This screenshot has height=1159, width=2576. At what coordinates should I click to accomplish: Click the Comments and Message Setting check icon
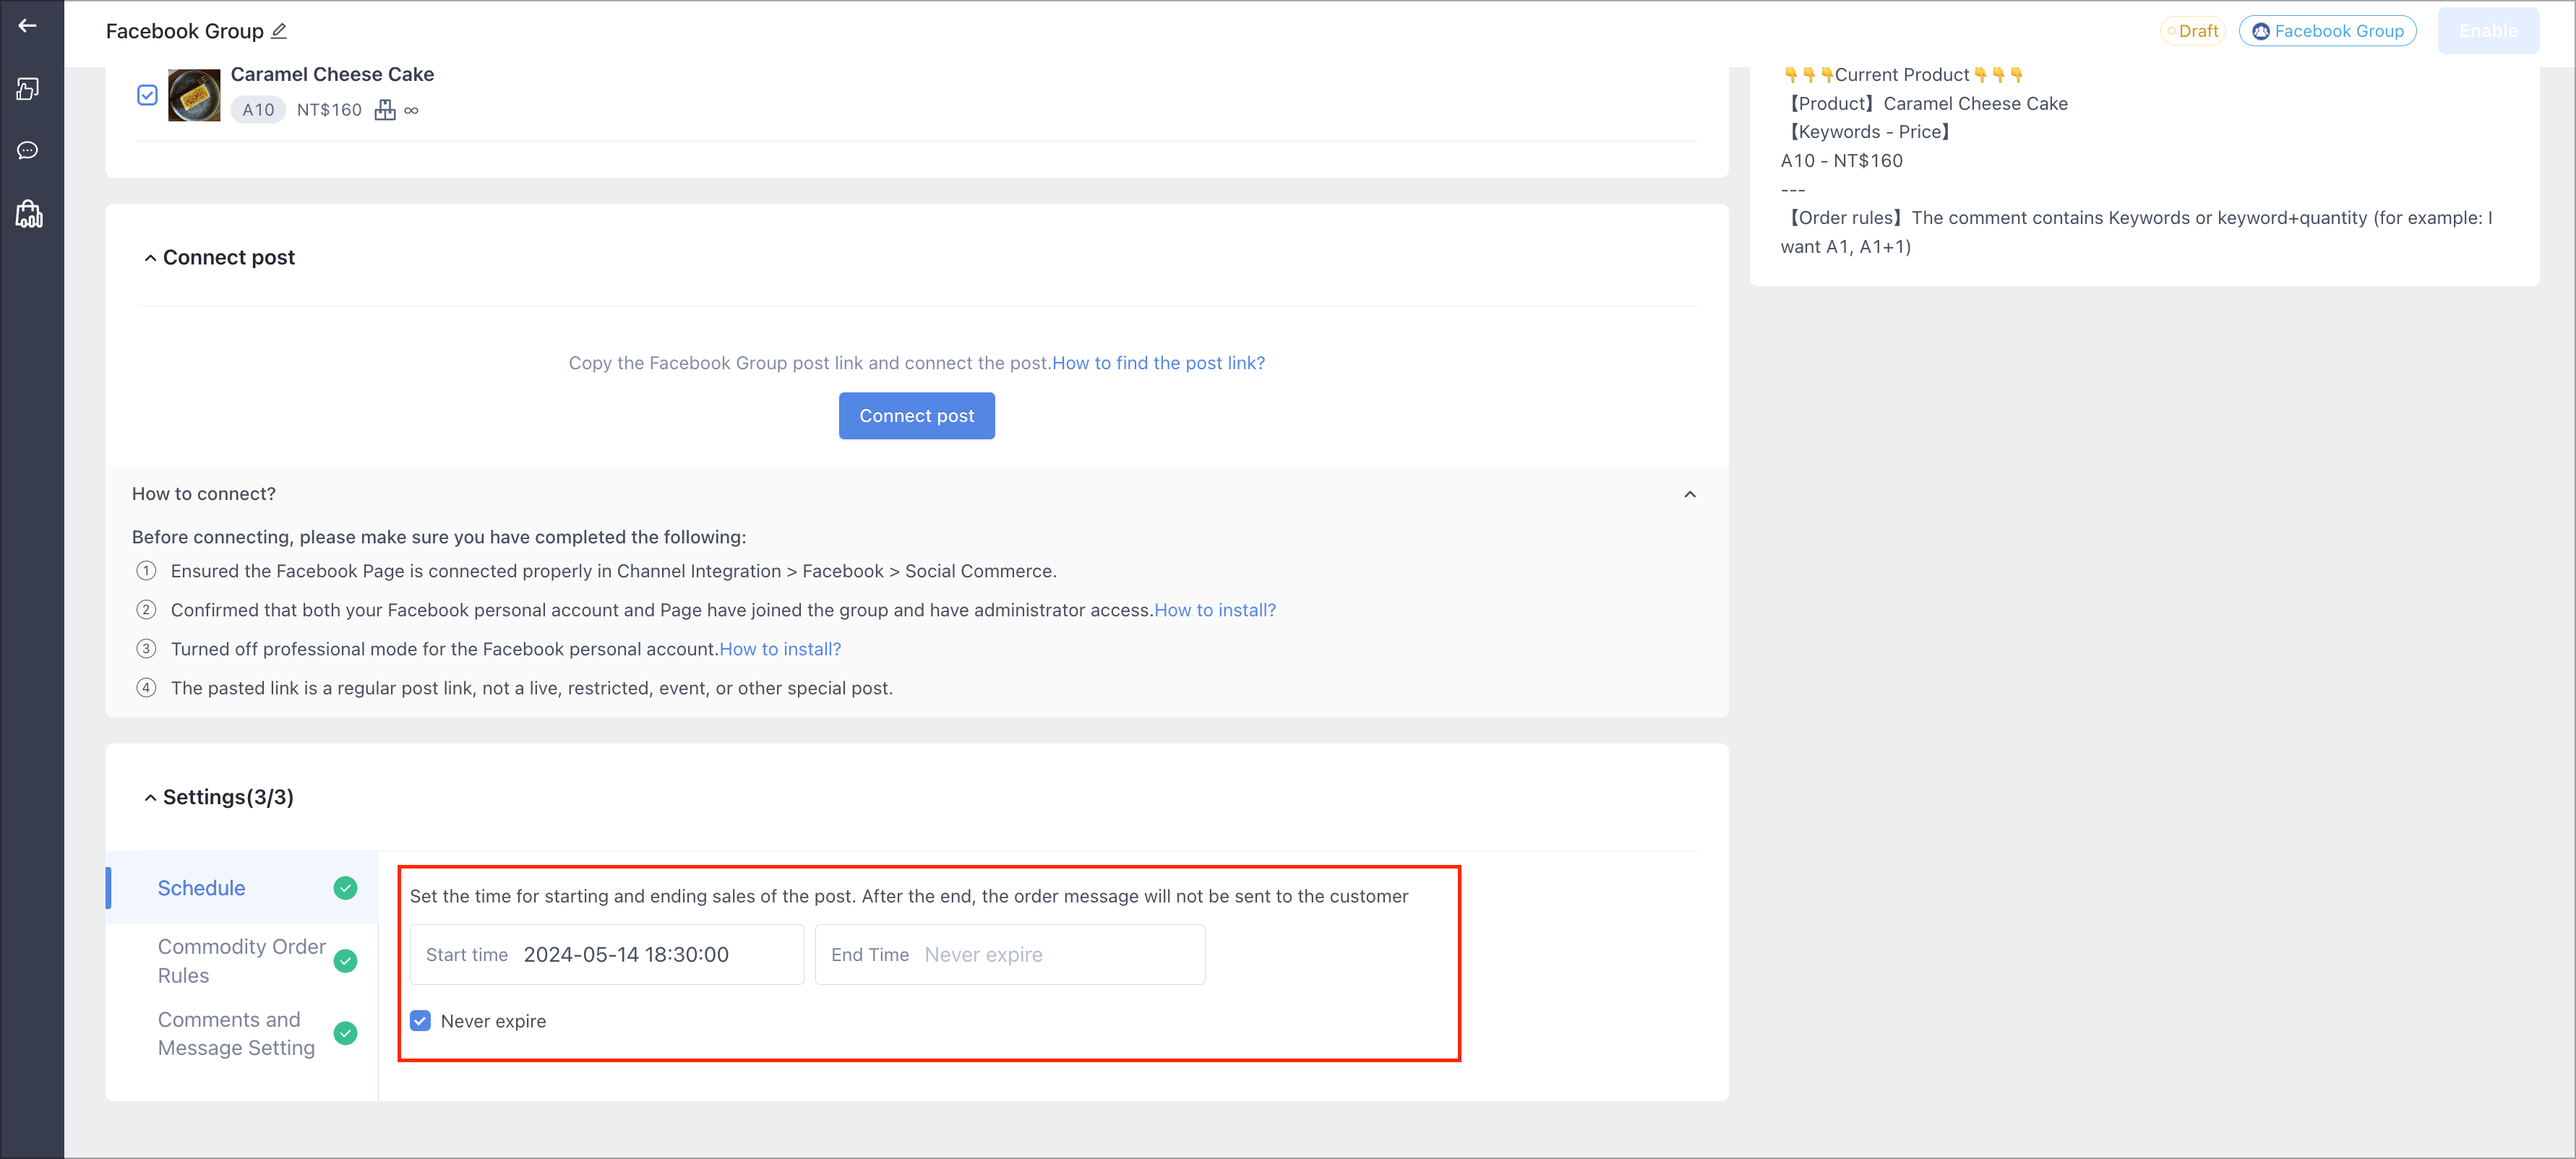click(345, 1033)
